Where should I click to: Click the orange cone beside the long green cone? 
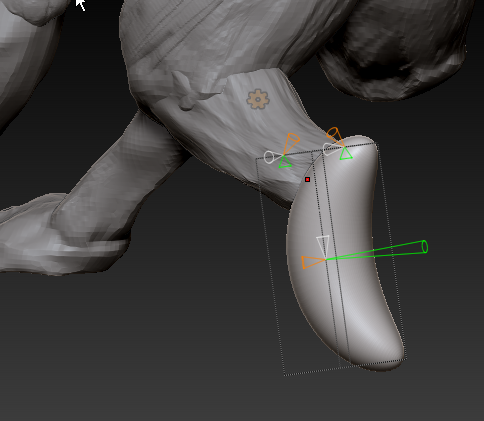click(312, 262)
